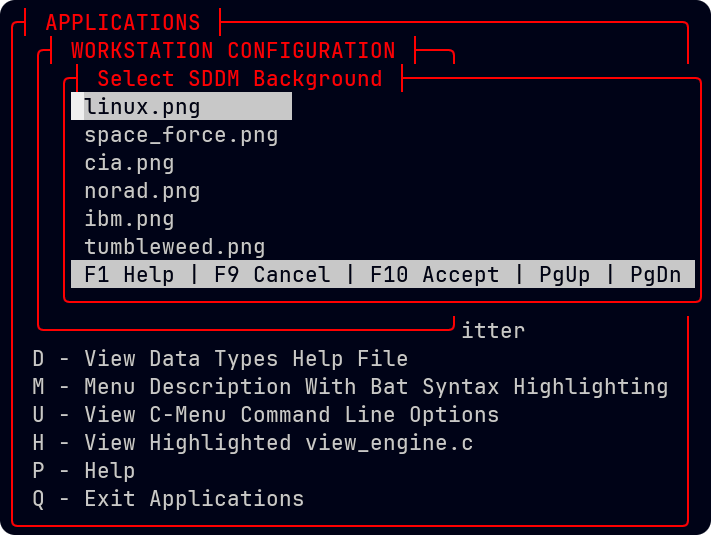The image size is (711, 535).
Task: Choose the space_force.png background file
Action: tap(181, 135)
